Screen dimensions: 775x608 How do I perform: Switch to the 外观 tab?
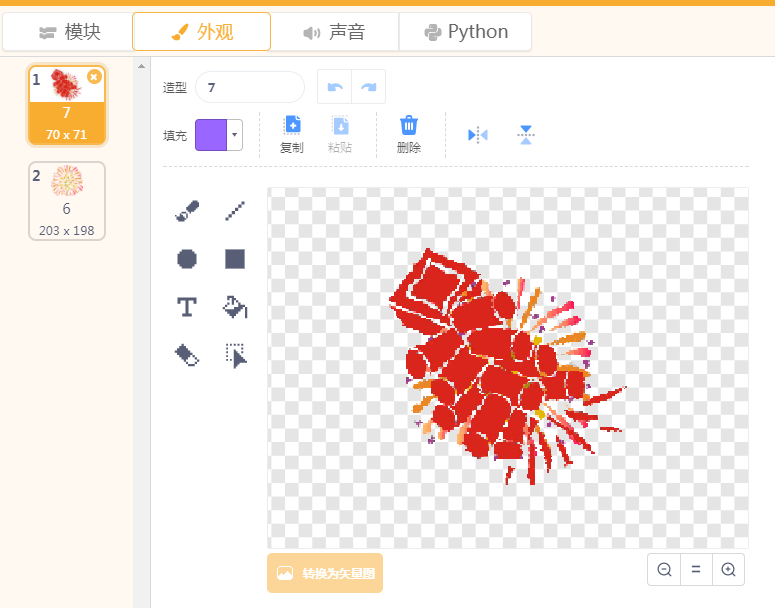click(202, 32)
